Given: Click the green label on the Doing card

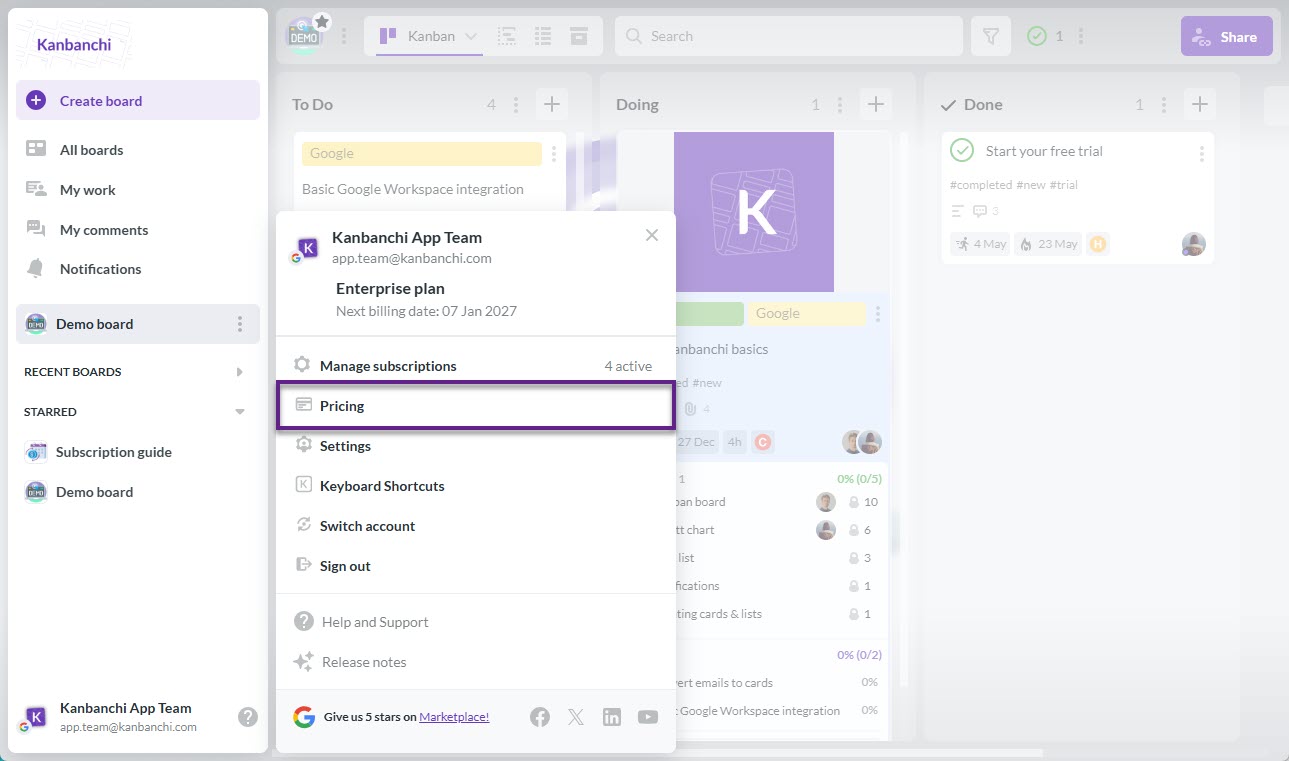Looking at the screenshot, I should [709, 314].
